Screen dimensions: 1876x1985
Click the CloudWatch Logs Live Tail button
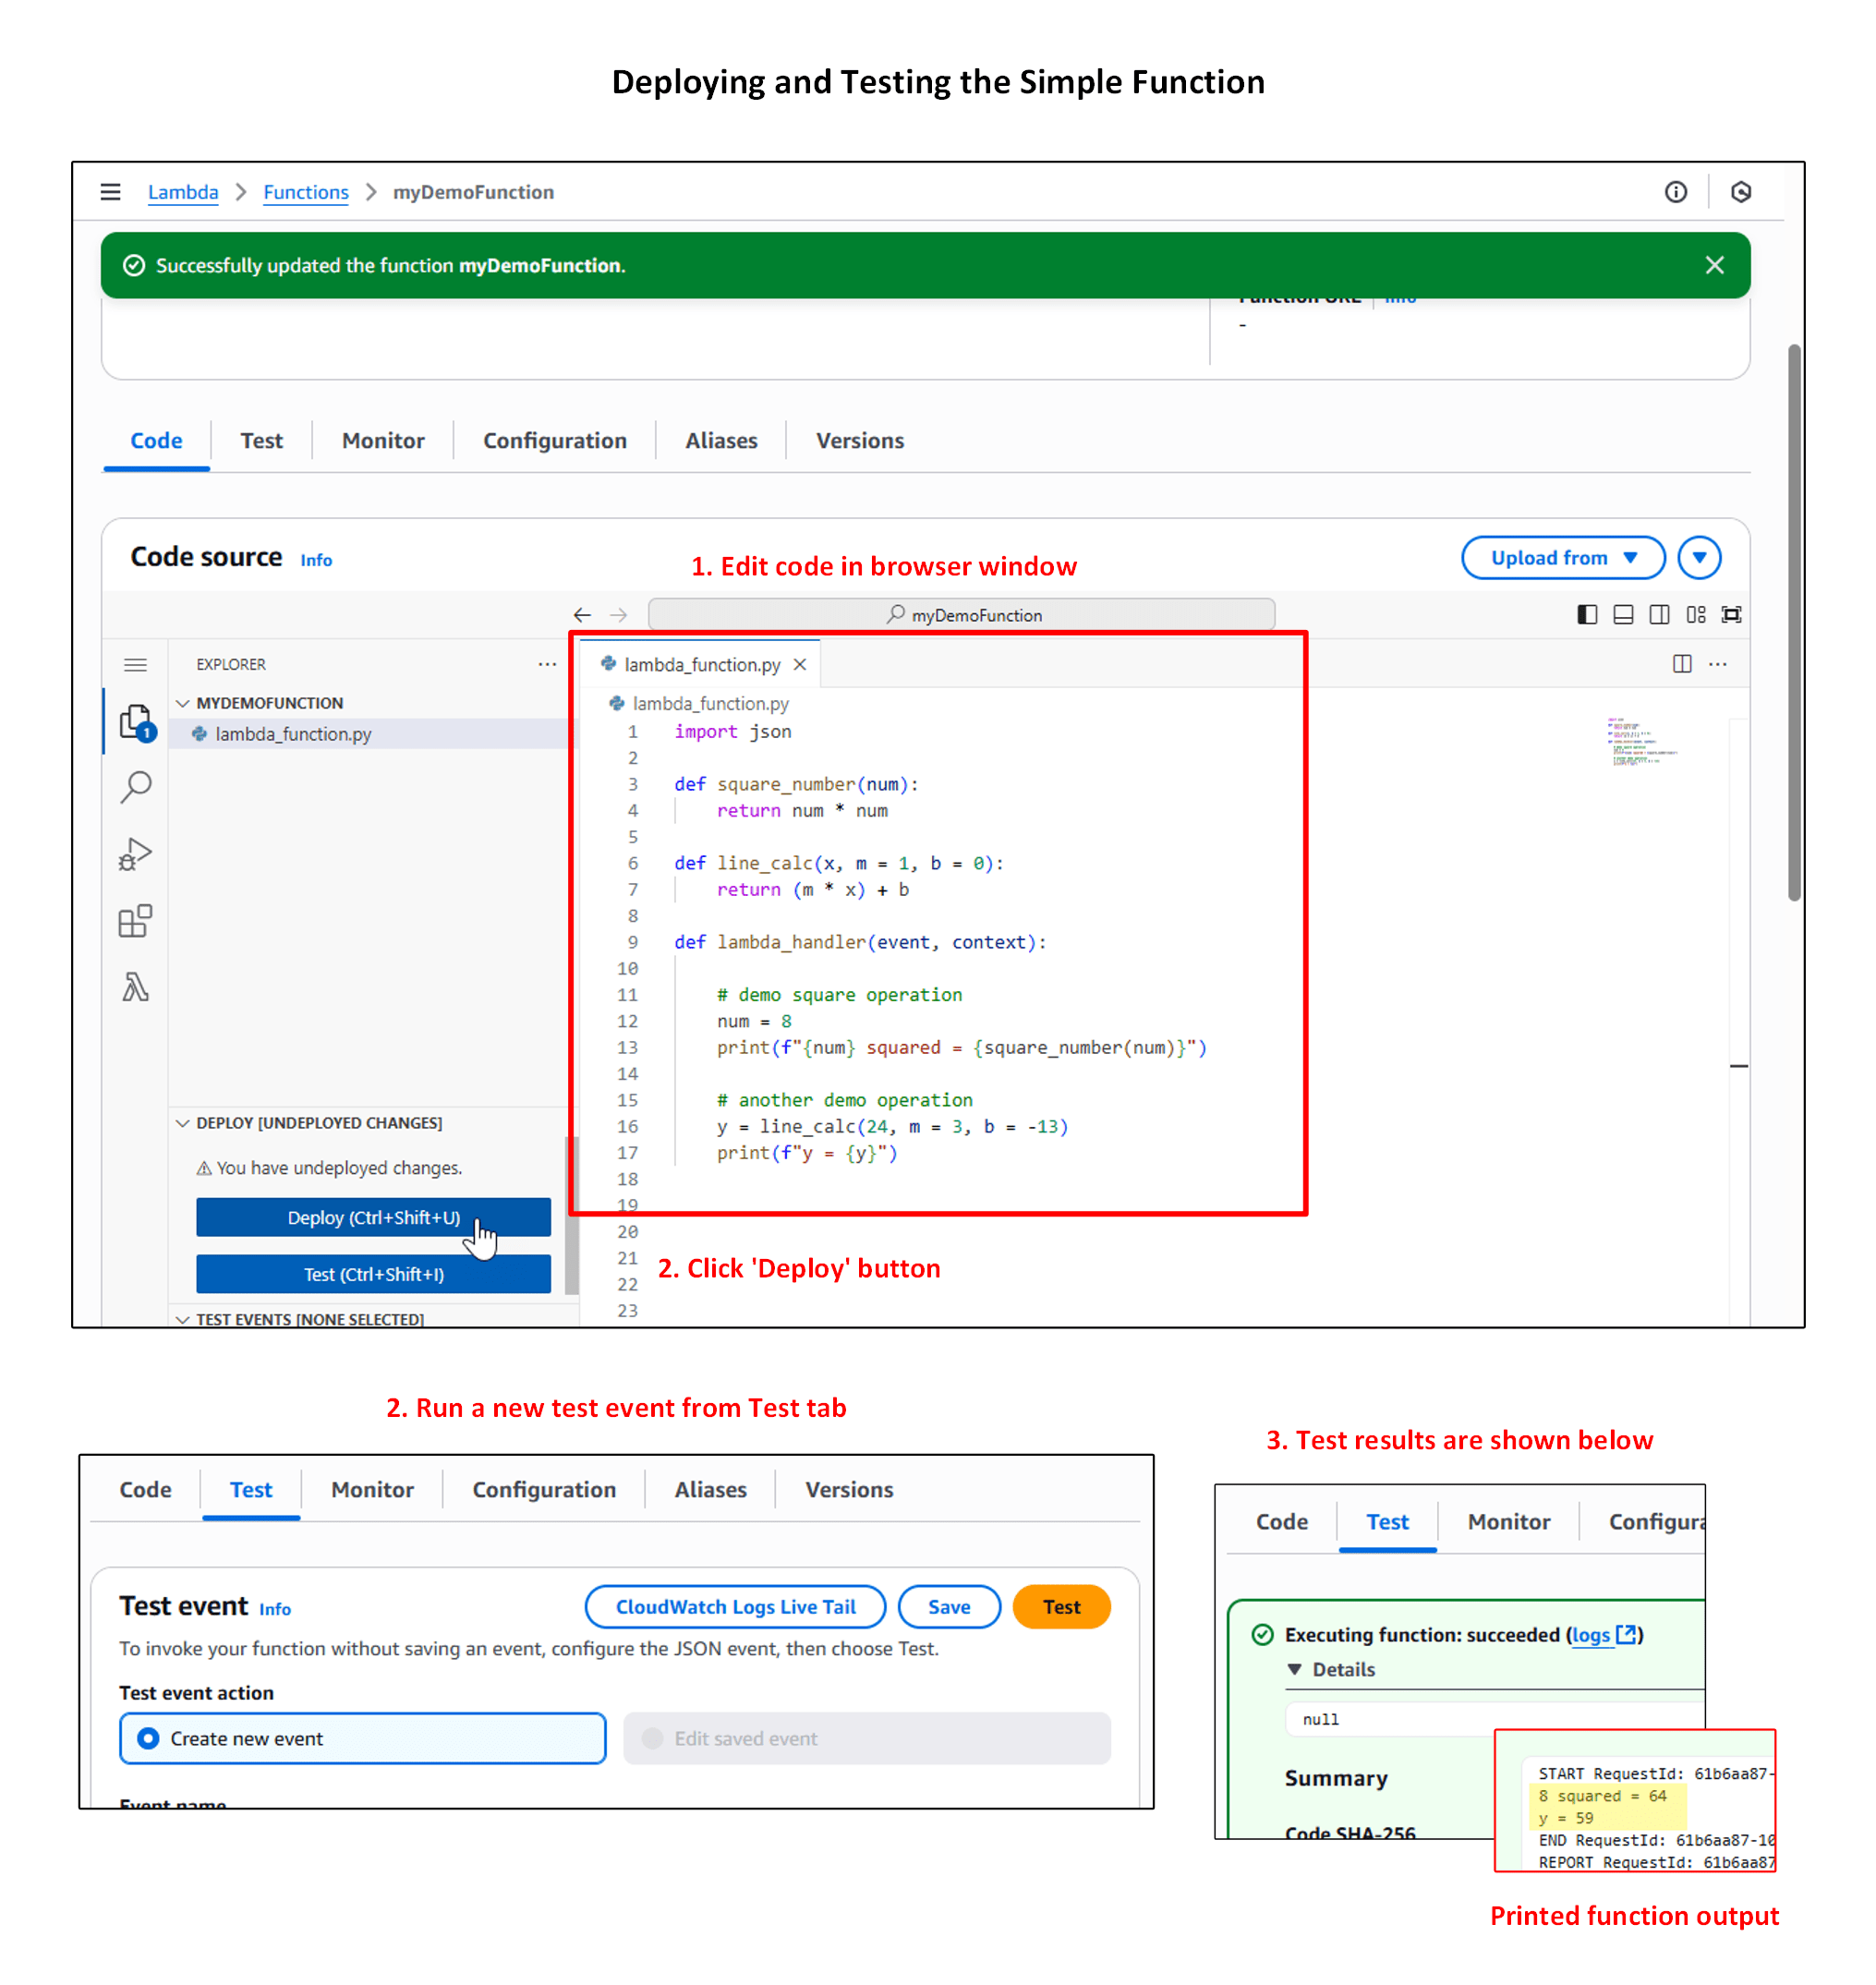(x=735, y=1607)
